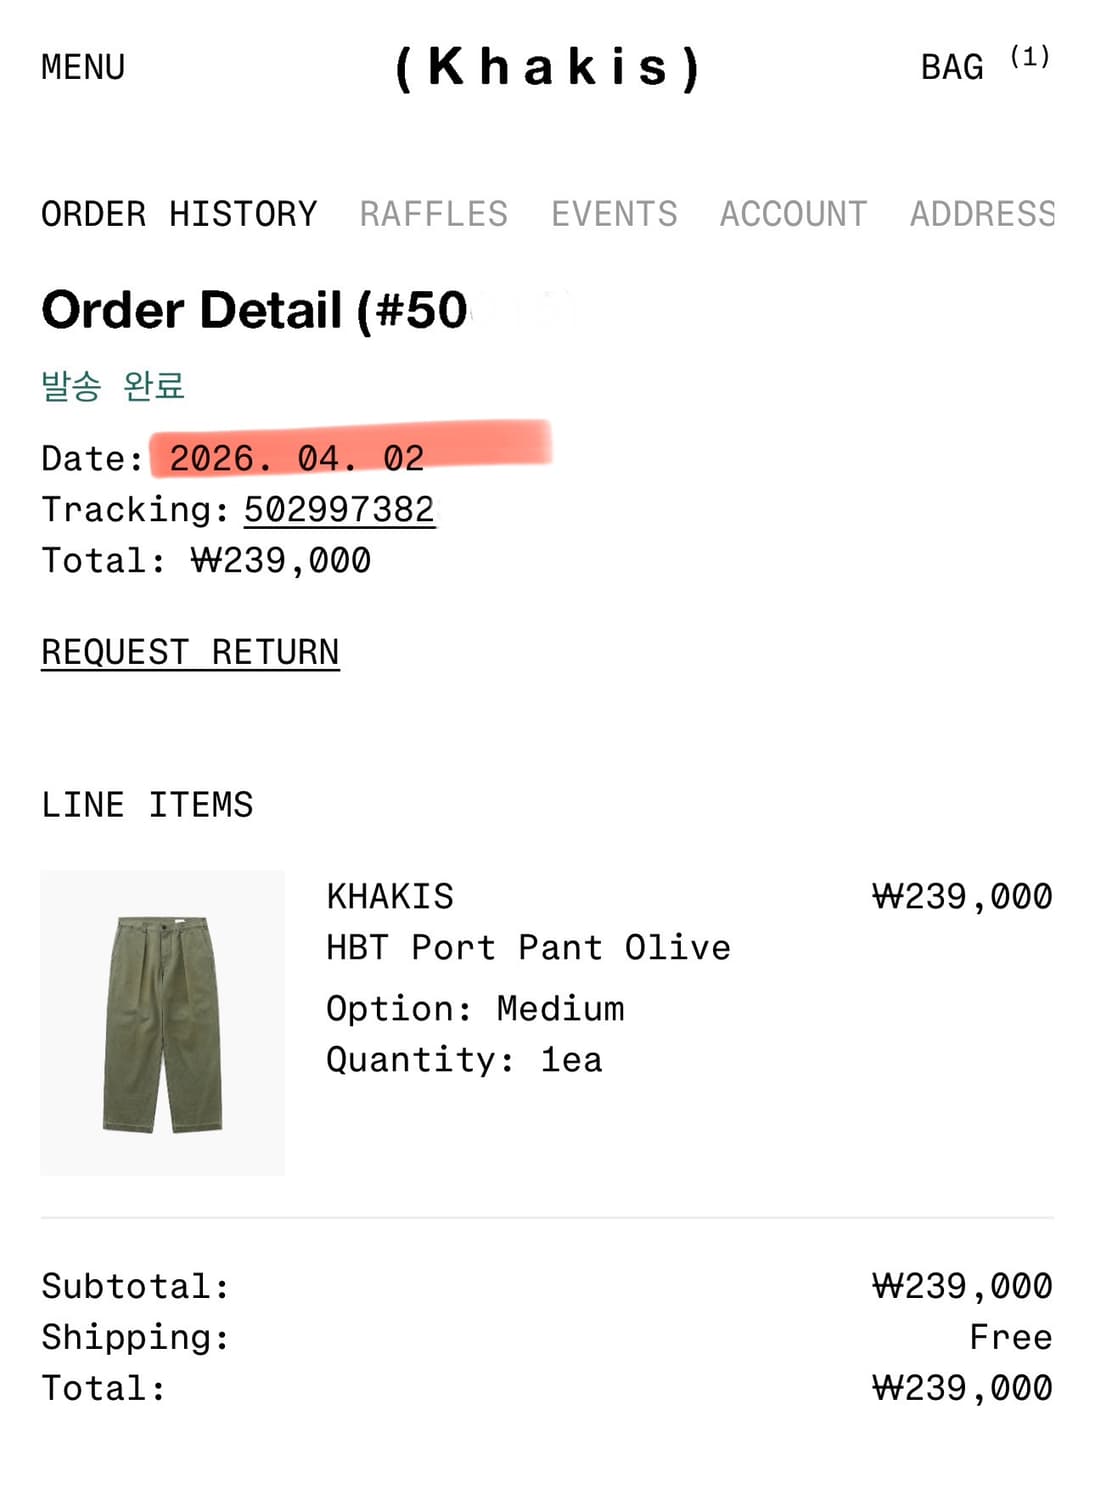Click the Option: Medium text

[x=474, y=1008]
